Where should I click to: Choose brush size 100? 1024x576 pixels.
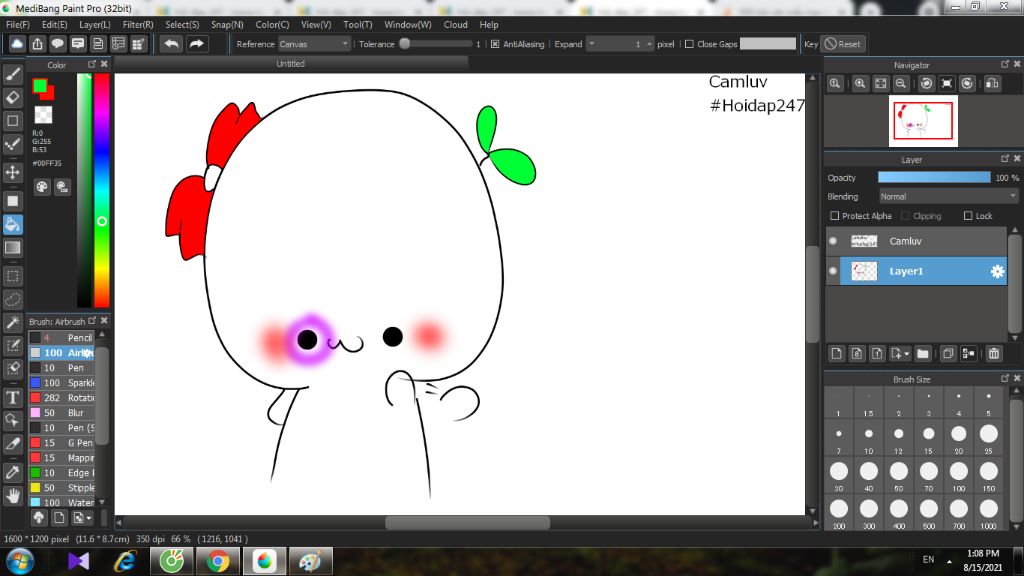click(959, 475)
